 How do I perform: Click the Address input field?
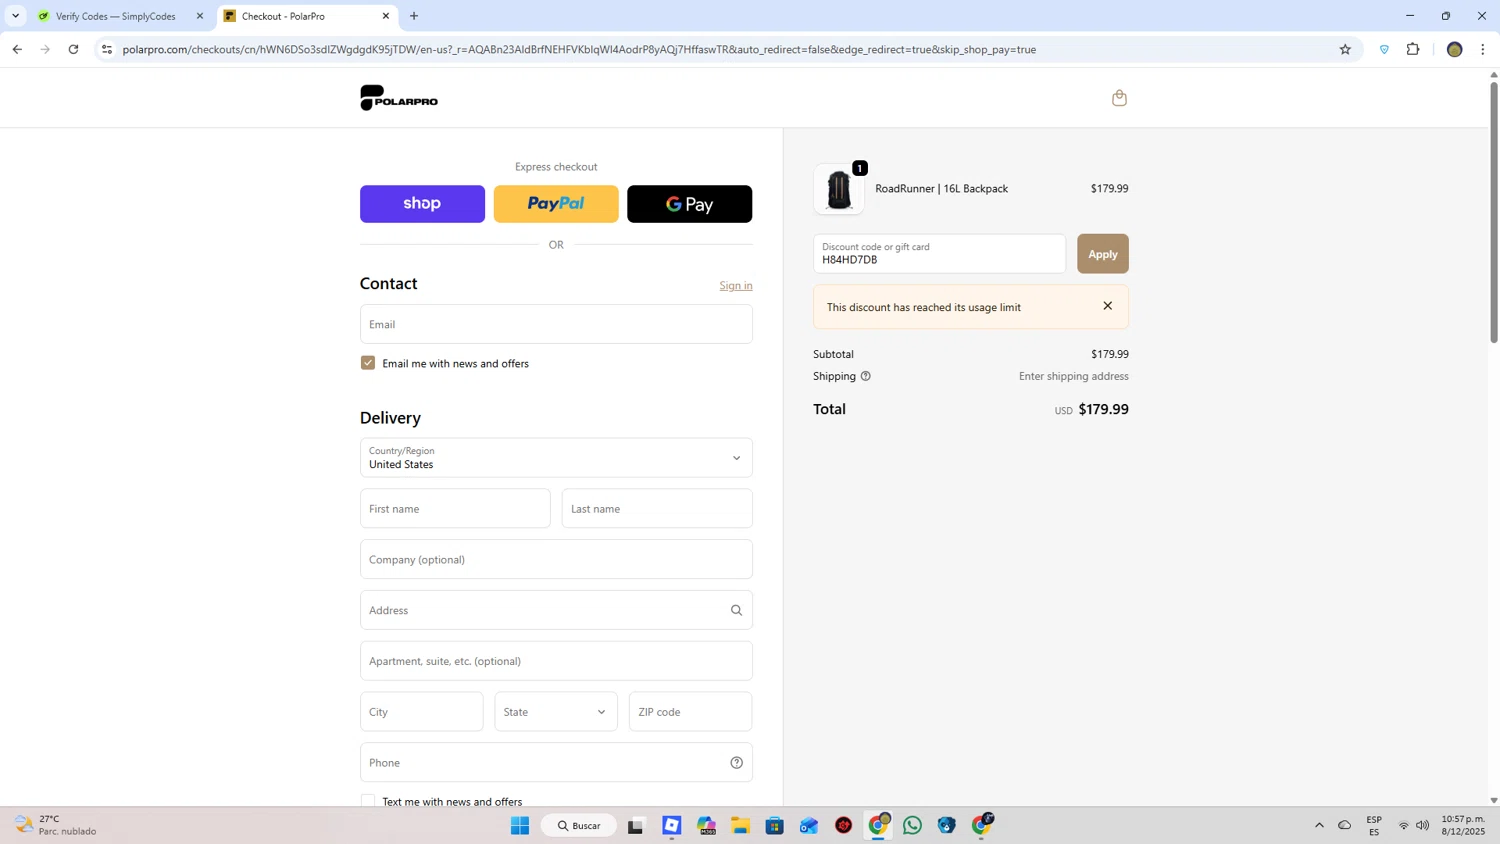pyautogui.click(x=556, y=610)
